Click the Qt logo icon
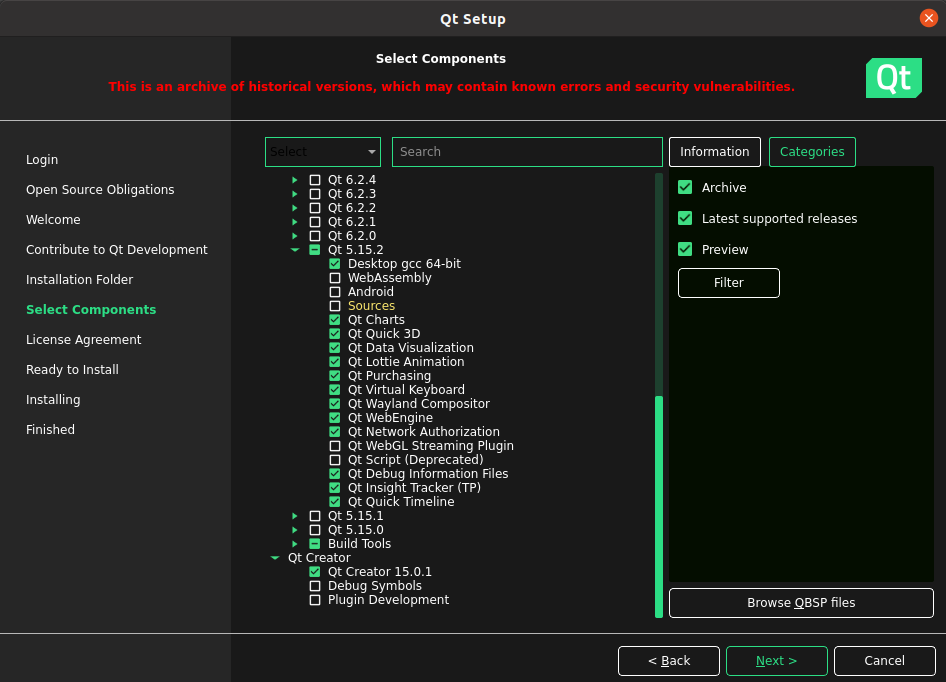Screen dimensions: 946x682 pyautogui.click(x=893, y=78)
